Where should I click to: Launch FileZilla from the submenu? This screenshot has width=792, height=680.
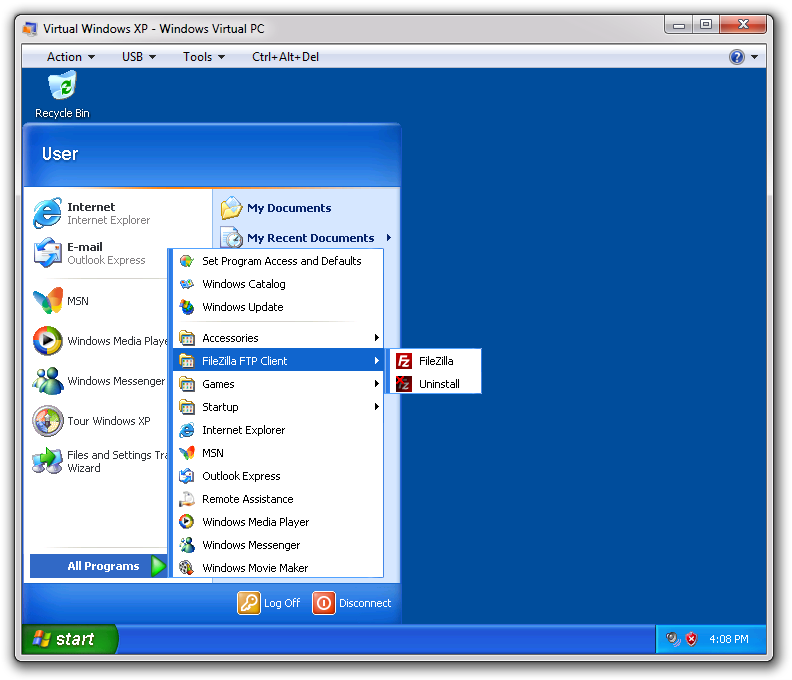pos(435,361)
